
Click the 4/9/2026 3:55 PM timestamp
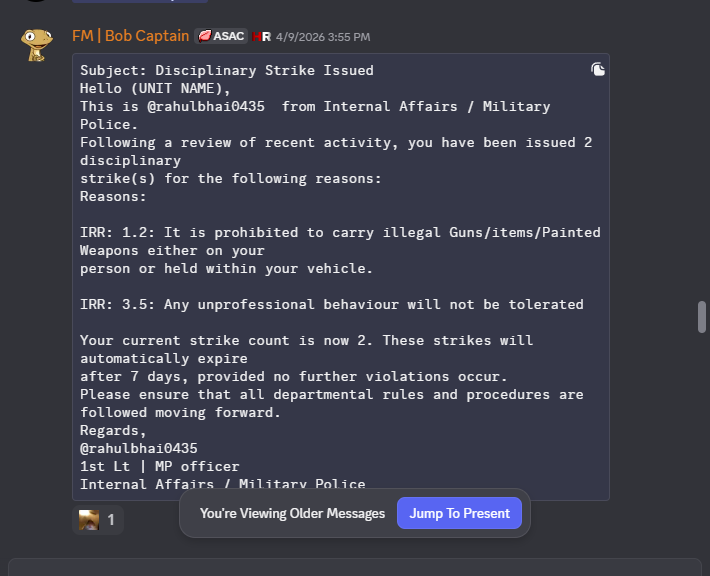(x=323, y=37)
